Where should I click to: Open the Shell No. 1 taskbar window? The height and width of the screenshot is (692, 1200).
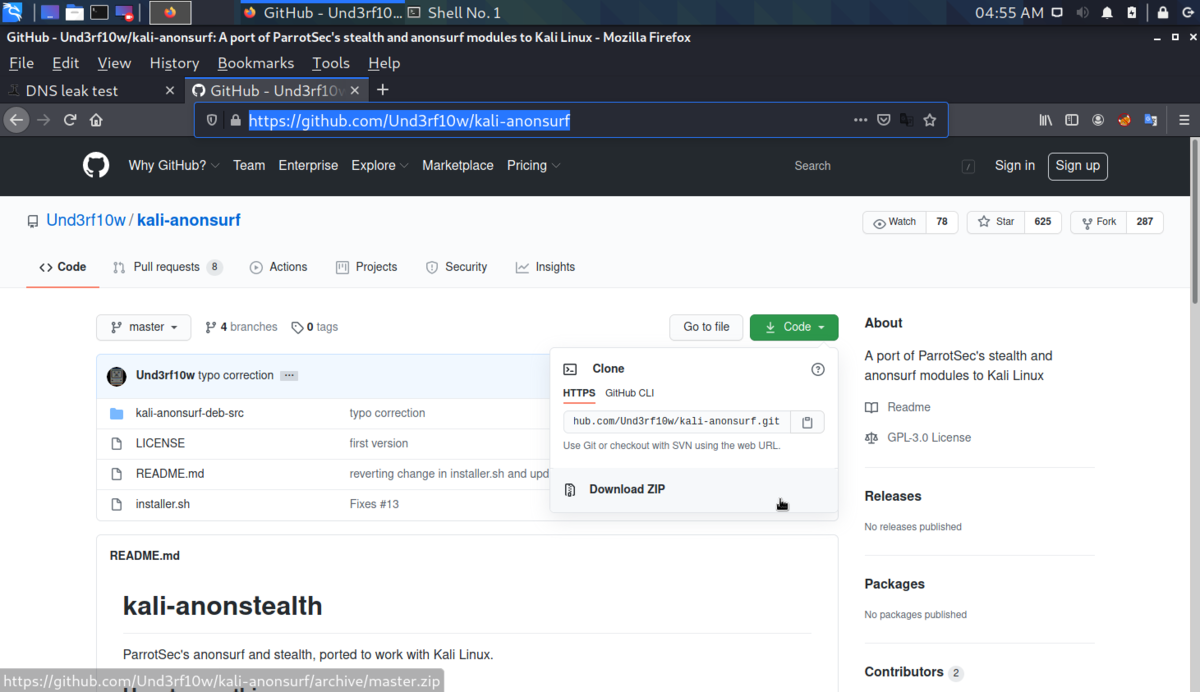(x=455, y=13)
